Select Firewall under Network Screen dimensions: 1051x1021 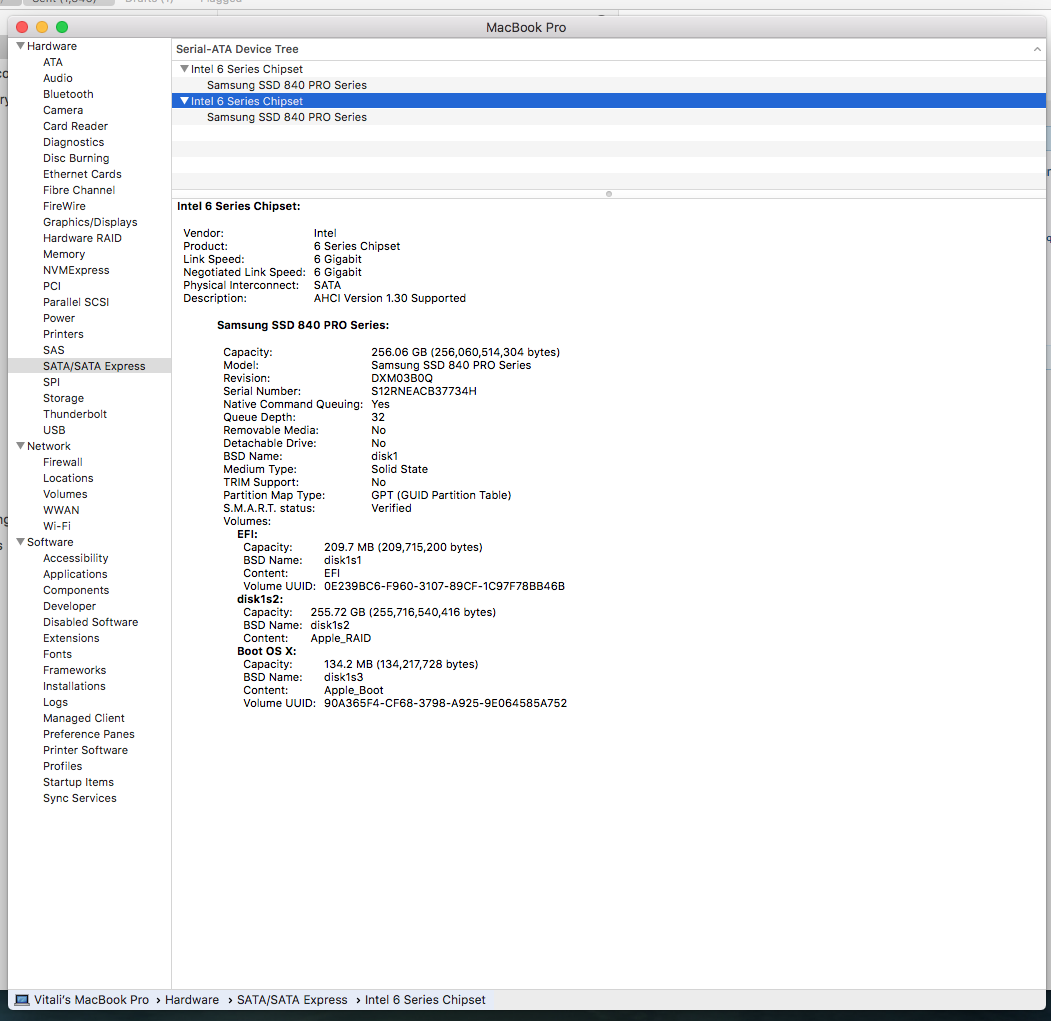click(x=62, y=463)
